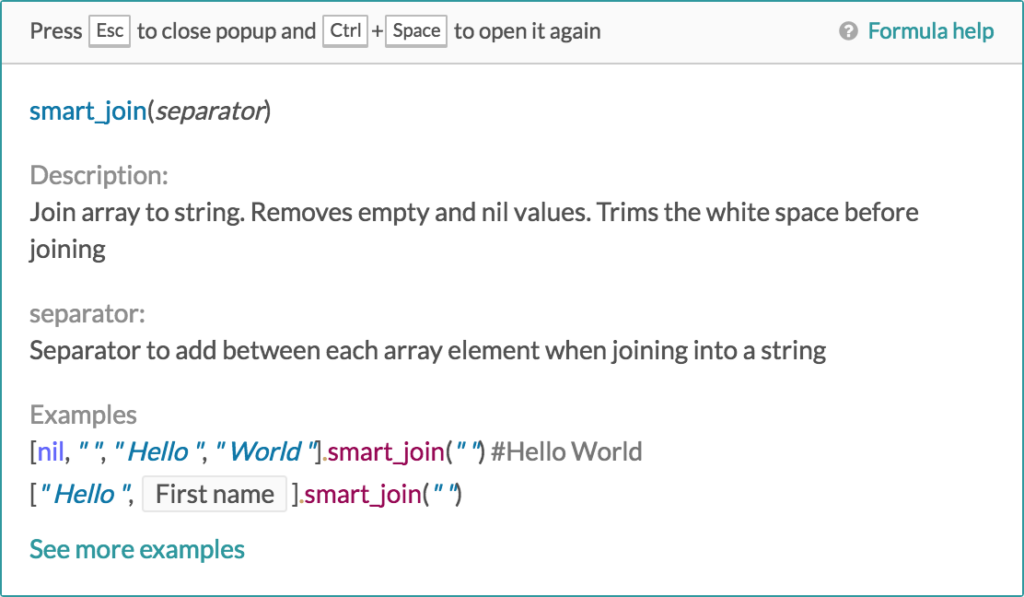Click the See more examples link

(x=137, y=548)
